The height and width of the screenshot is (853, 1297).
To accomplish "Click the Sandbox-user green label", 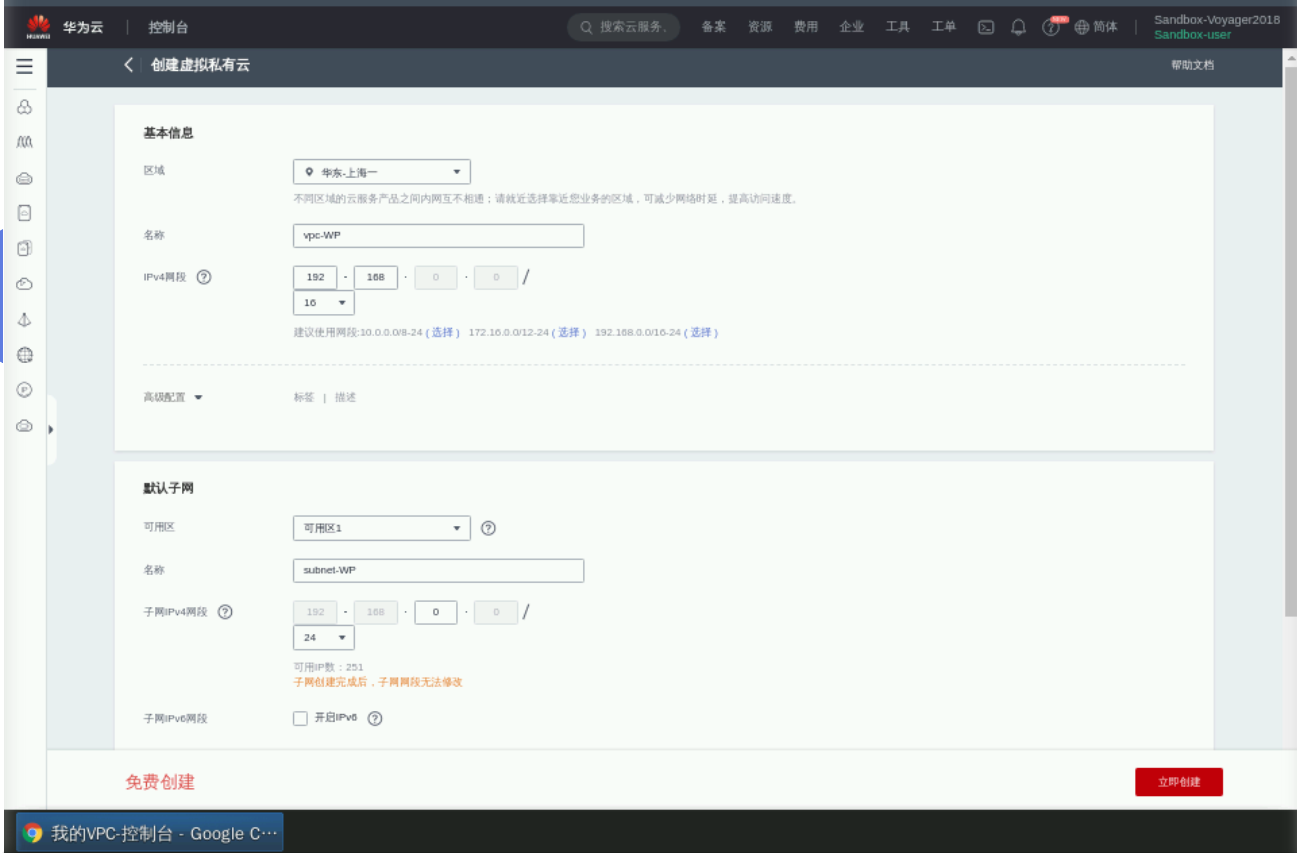I will coord(1192,35).
